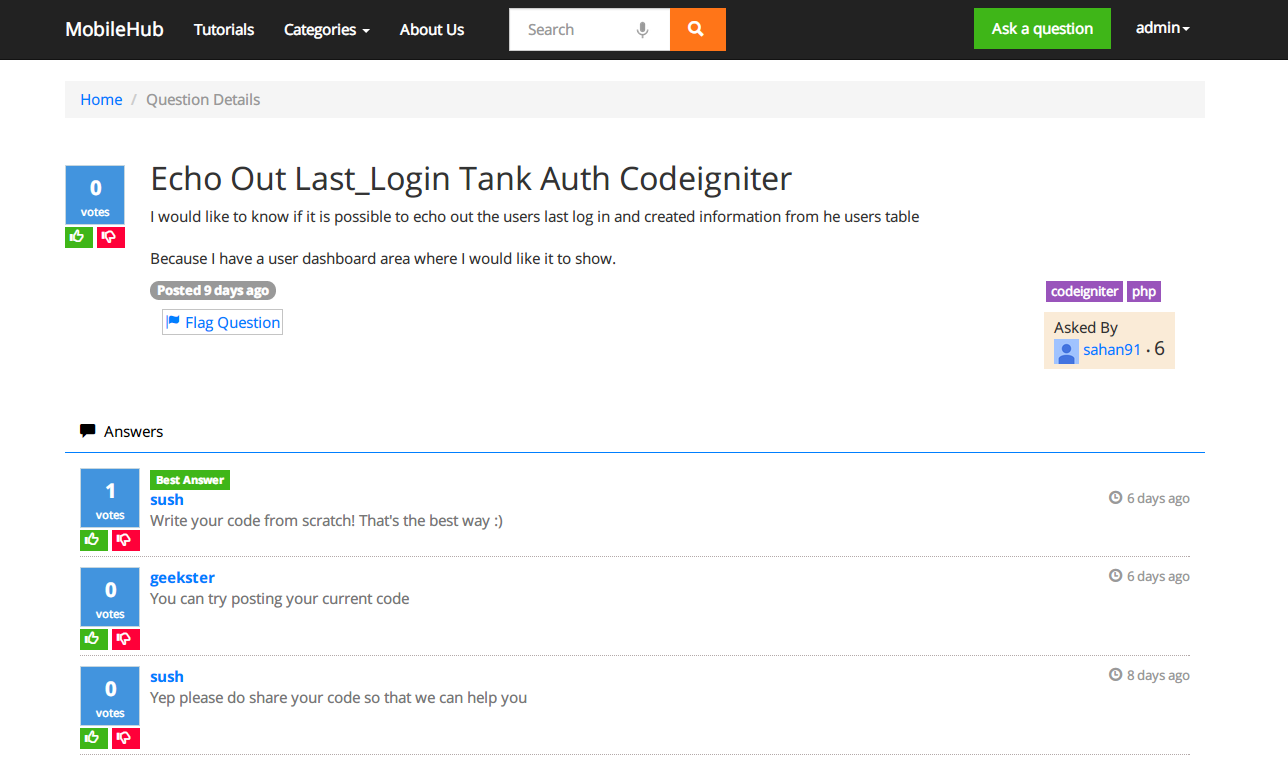The height and width of the screenshot is (761, 1288).
Task: Click the question's '0 votes' counter box
Action: point(95,195)
